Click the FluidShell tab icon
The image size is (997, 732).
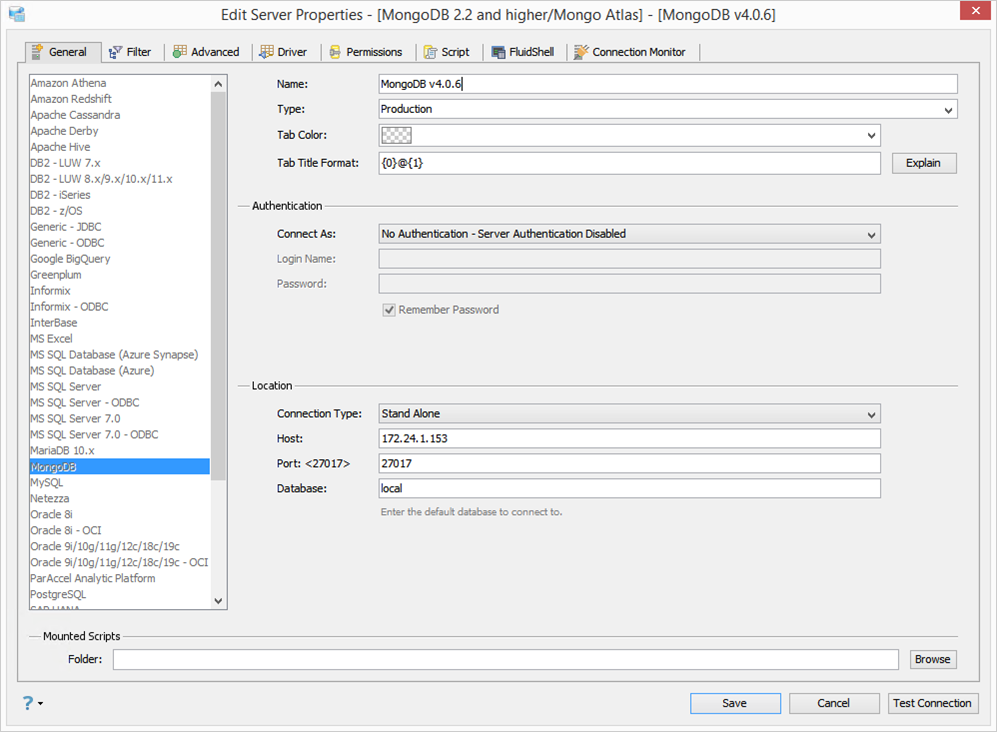(x=498, y=52)
